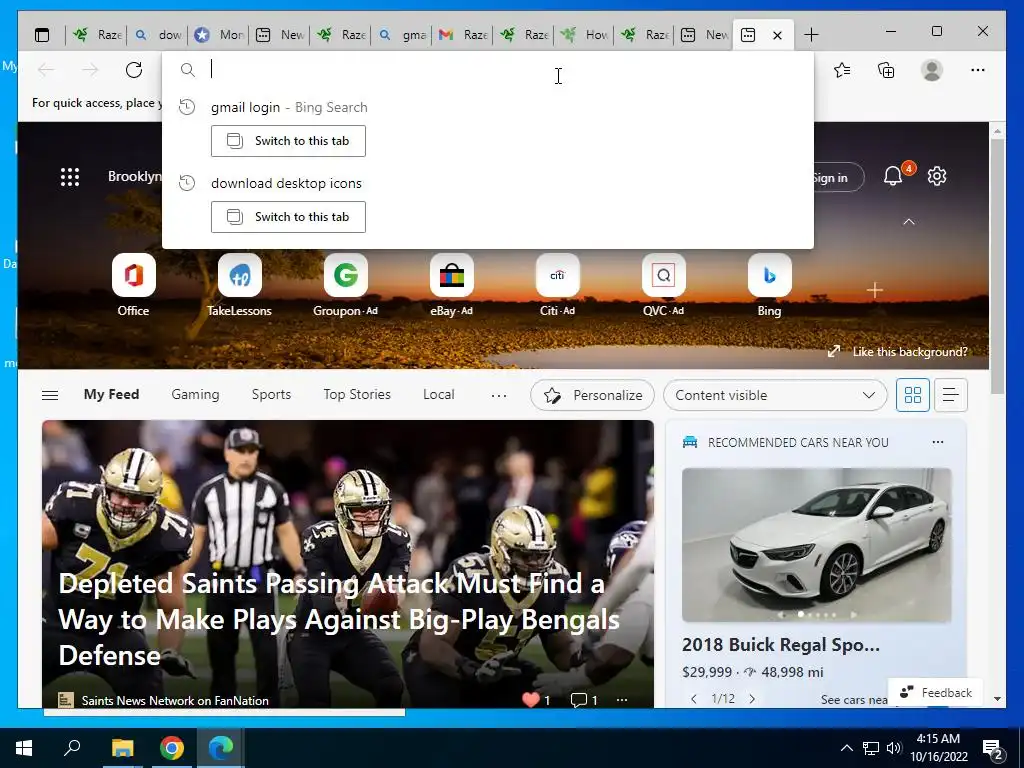
Task: Refresh the current page
Action: (134, 70)
